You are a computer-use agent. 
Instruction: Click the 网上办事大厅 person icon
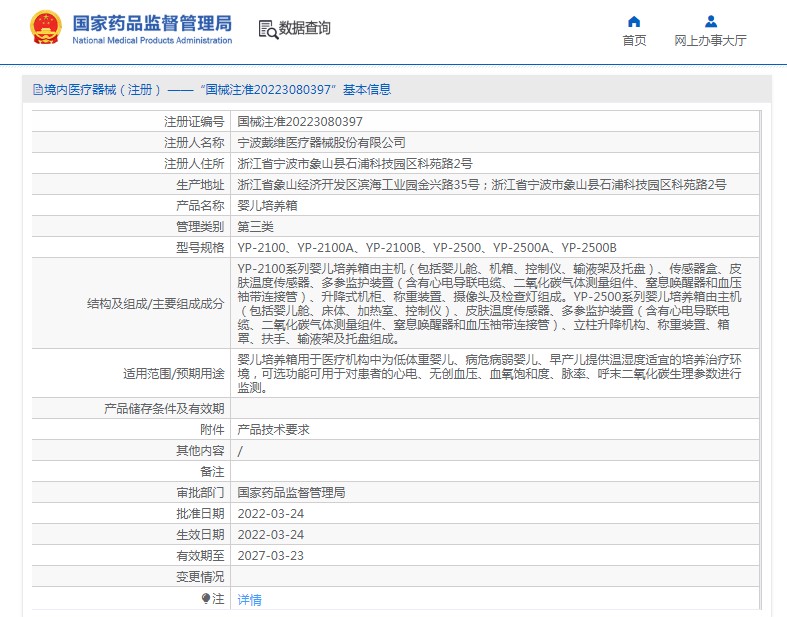point(710,21)
